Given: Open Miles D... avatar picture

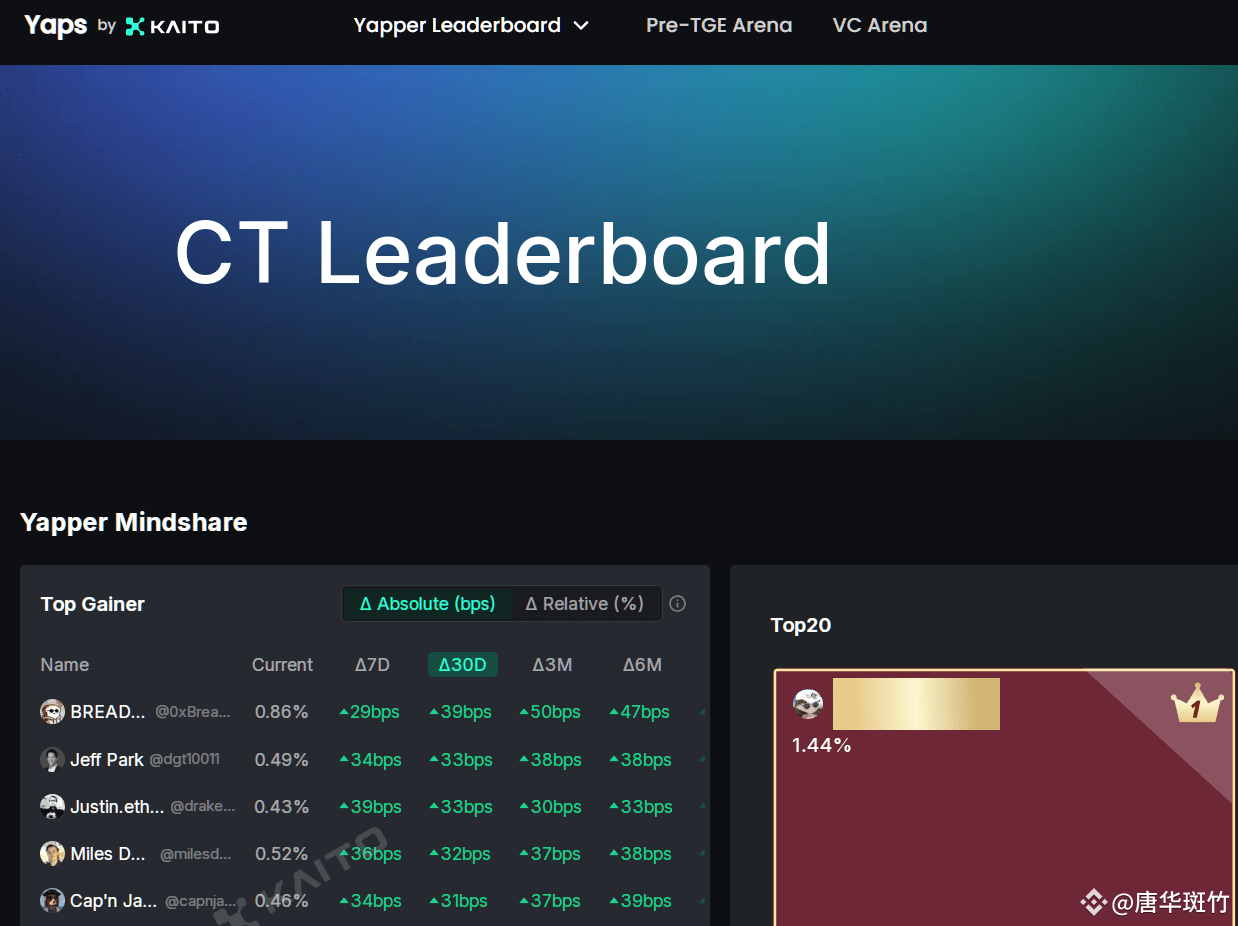Looking at the screenshot, I should pyautogui.click(x=52, y=853).
